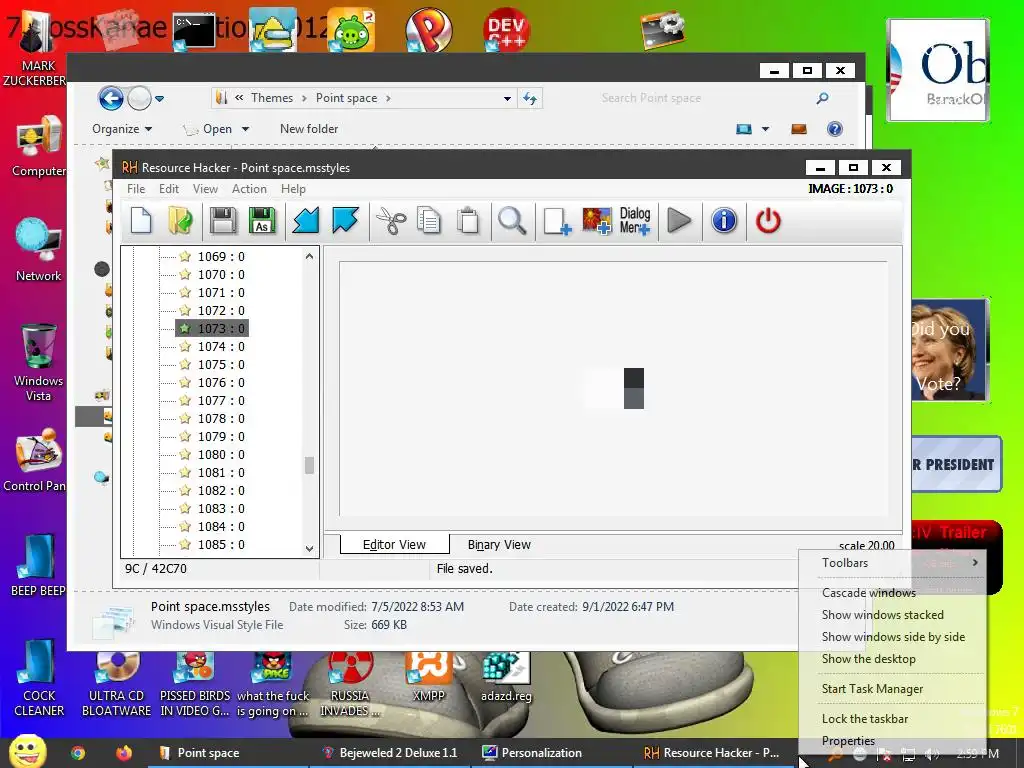Click the refresh icon beside address bar

530,99
